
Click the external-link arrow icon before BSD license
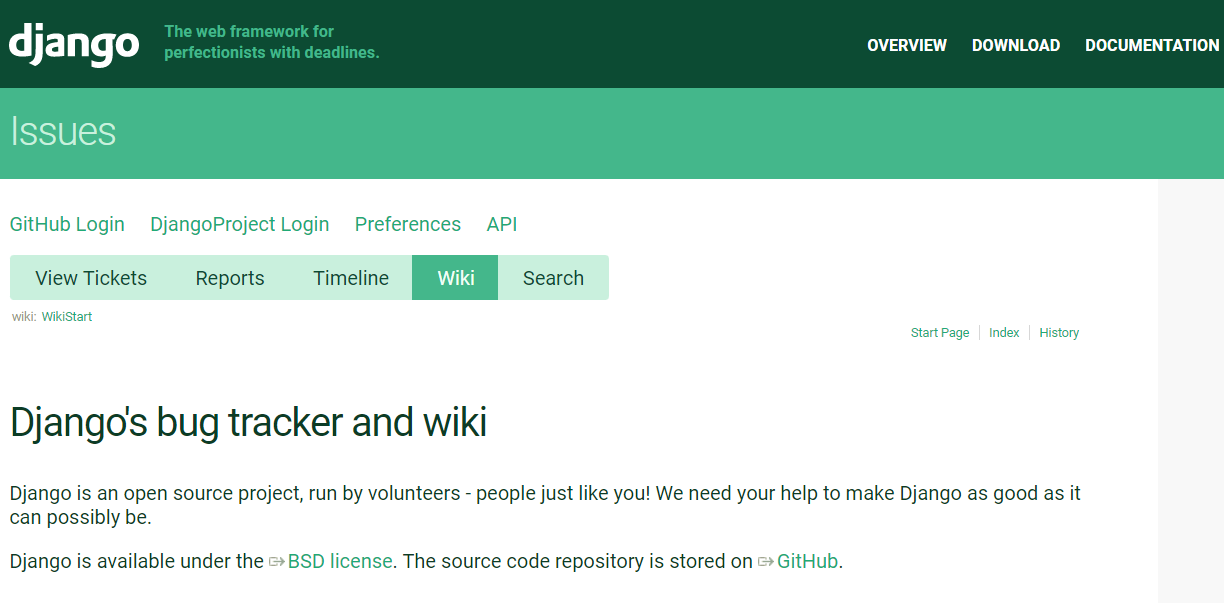[277, 562]
